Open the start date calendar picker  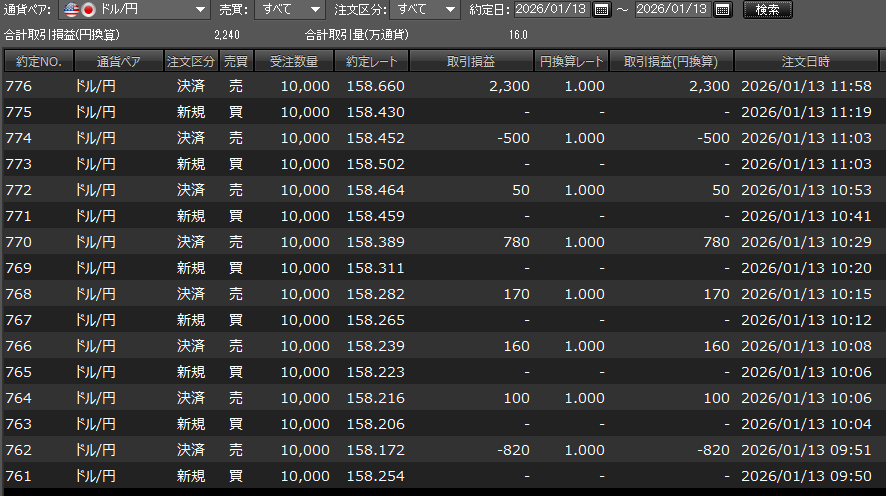tap(601, 10)
